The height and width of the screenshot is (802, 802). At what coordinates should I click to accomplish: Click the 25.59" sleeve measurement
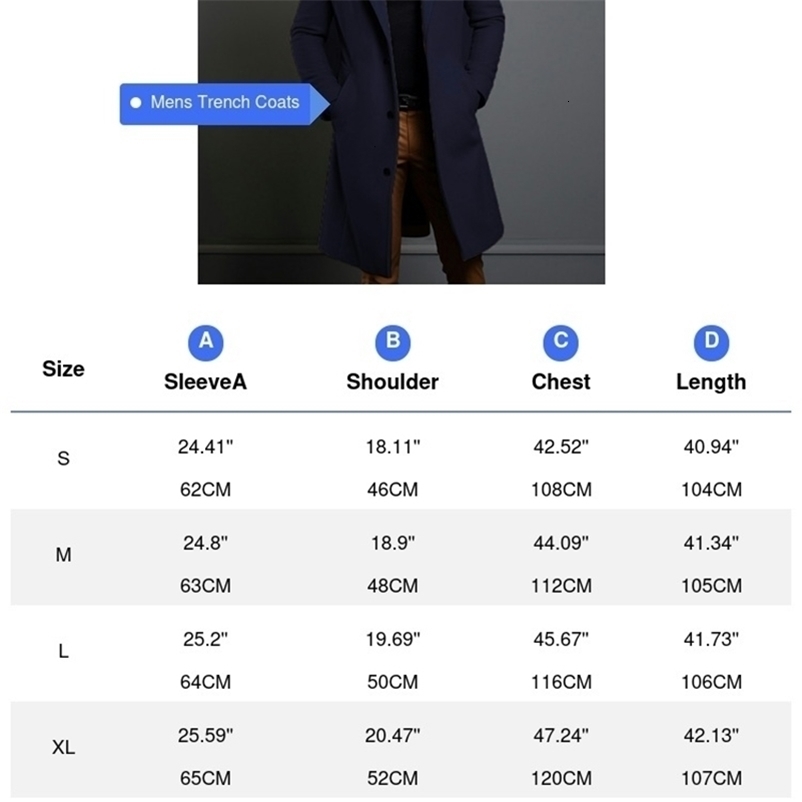pyautogui.click(x=205, y=735)
